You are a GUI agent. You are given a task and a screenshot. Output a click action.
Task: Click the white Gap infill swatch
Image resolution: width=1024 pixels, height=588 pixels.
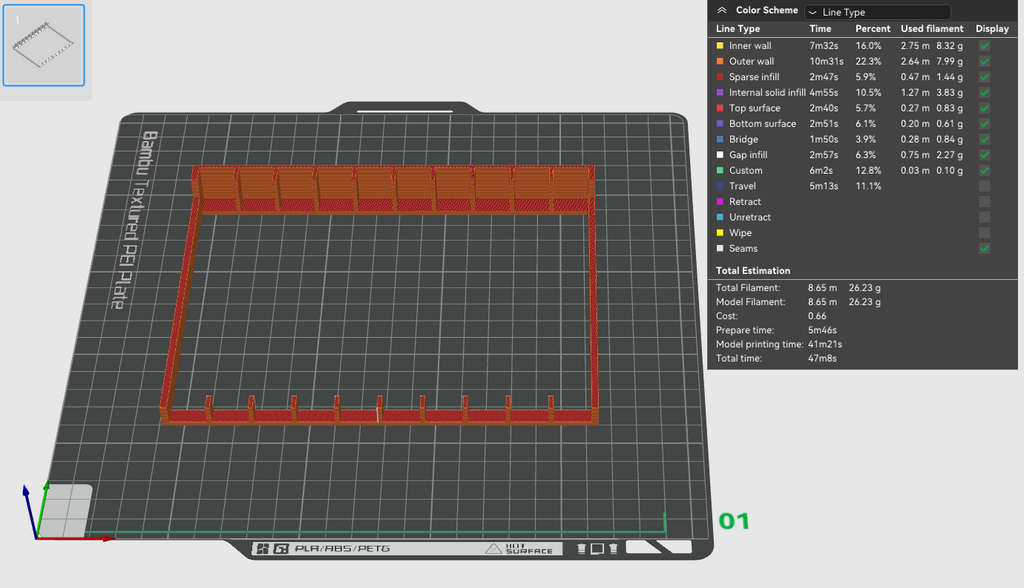[720, 155]
